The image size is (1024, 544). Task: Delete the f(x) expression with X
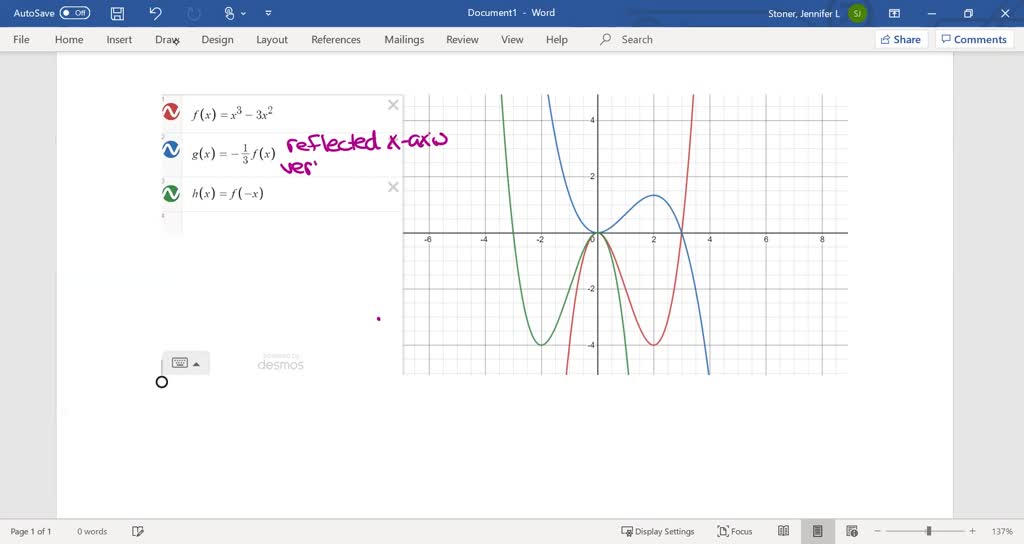pyautogui.click(x=393, y=105)
